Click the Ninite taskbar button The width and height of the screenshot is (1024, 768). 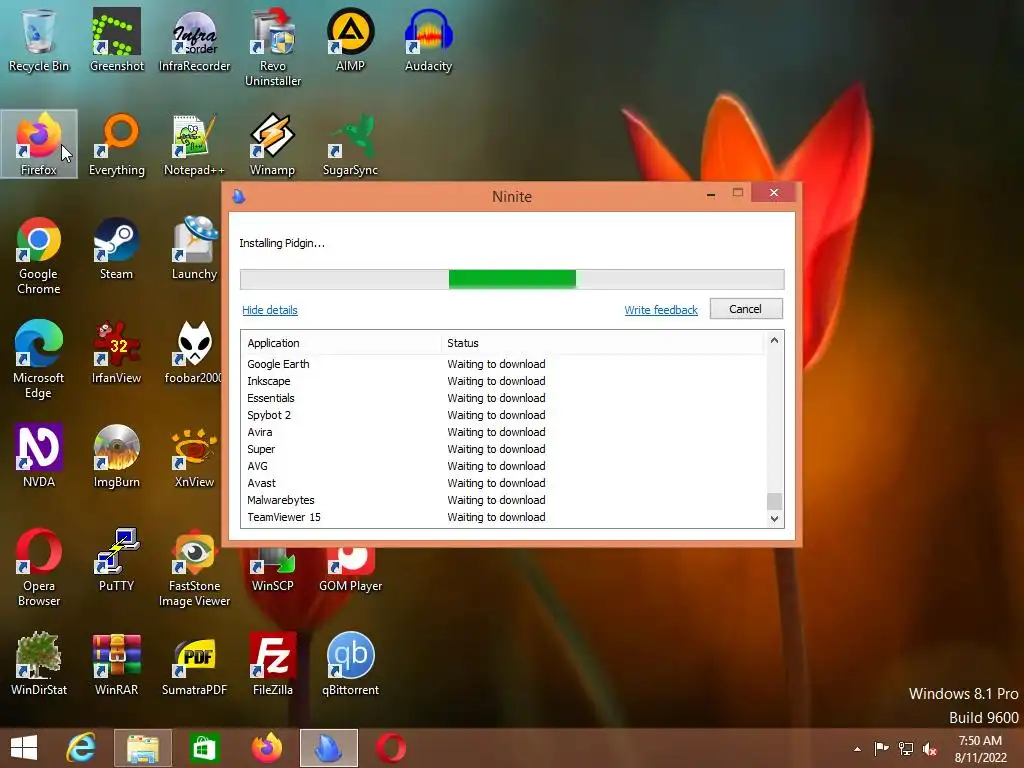(328, 748)
